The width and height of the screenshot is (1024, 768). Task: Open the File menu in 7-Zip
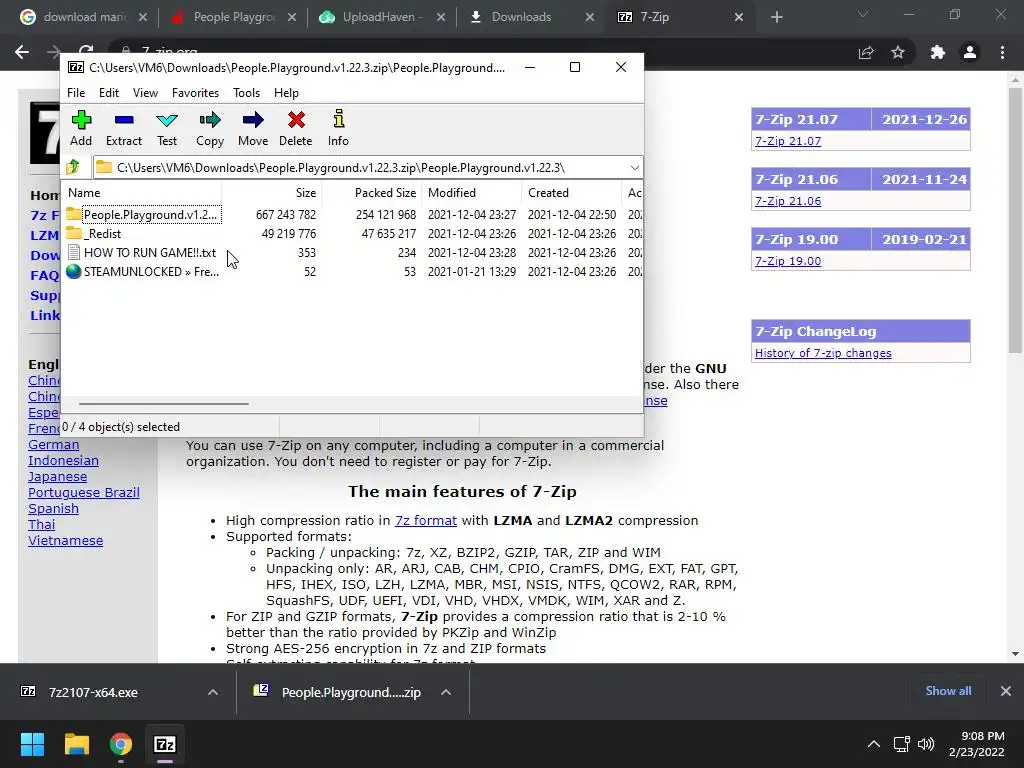(76, 93)
